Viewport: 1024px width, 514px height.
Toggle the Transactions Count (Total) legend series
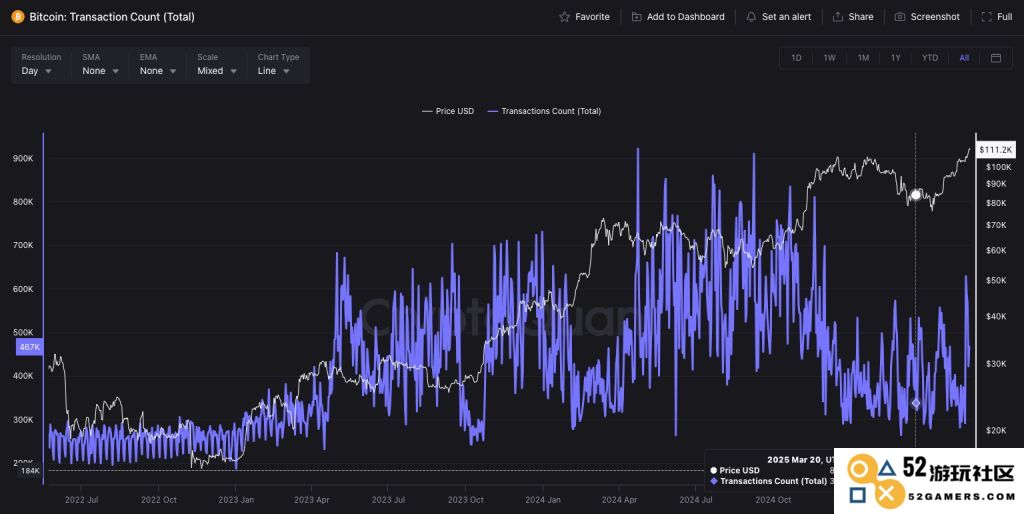(x=544, y=112)
